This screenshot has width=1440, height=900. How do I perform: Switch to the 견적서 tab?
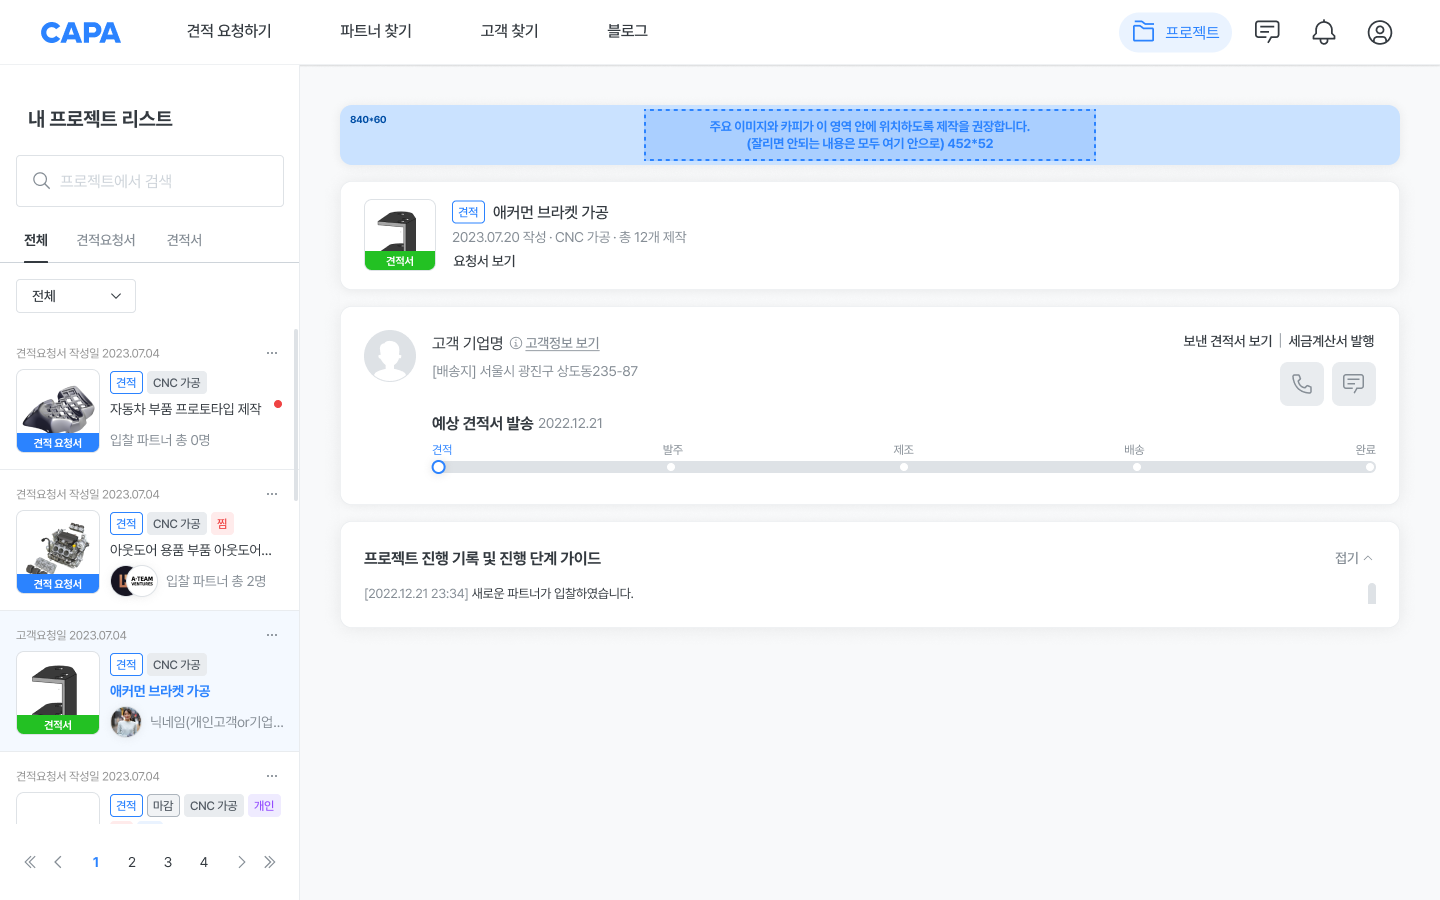coord(183,240)
